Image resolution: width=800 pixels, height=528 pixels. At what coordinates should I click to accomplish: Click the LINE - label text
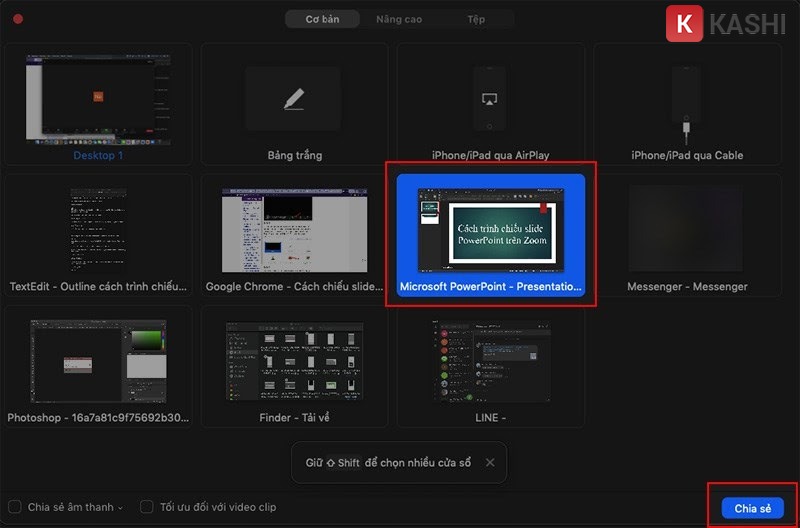pyautogui.click(x=490, y=417)
